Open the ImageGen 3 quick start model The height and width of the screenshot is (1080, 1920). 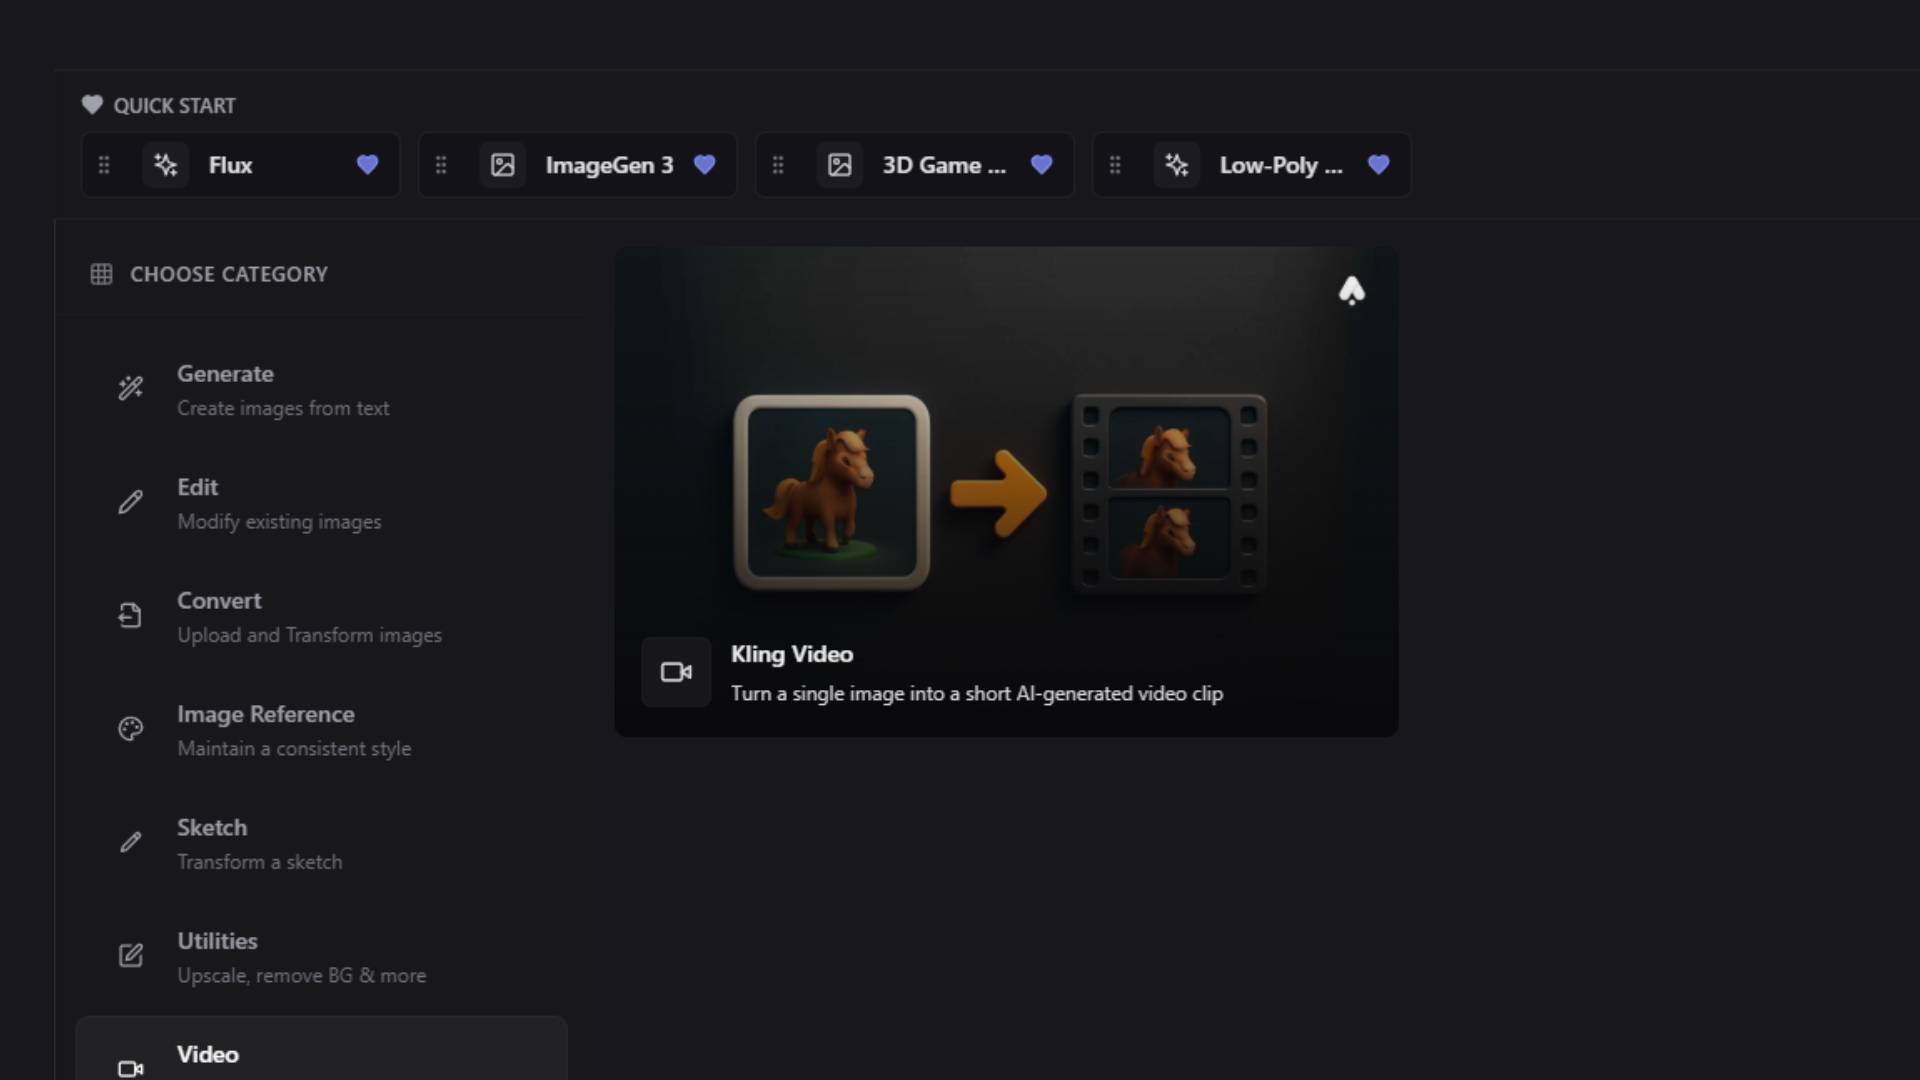pos(577,165)
